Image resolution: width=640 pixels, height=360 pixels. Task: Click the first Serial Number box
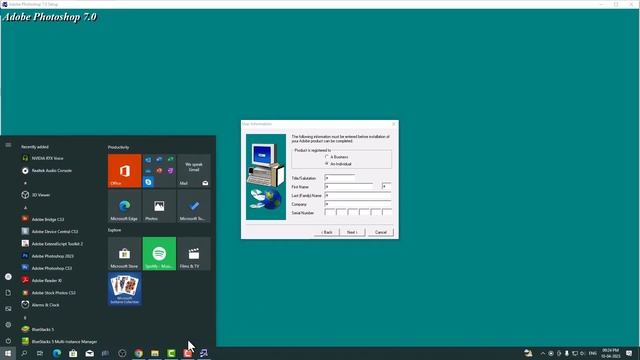click(330, 213)
